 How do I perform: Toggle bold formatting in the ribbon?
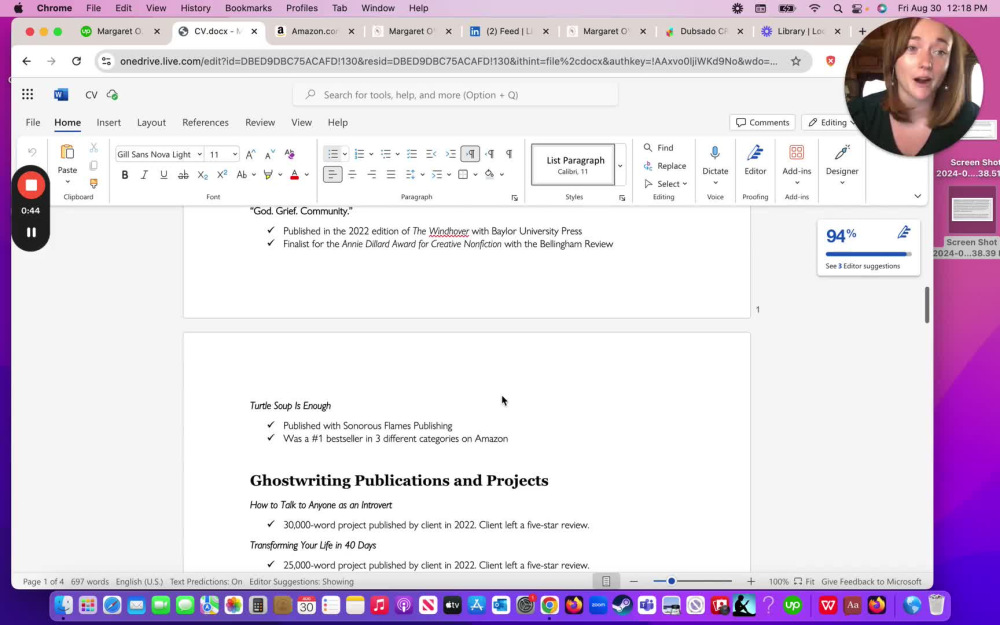[x=125, y=175]
